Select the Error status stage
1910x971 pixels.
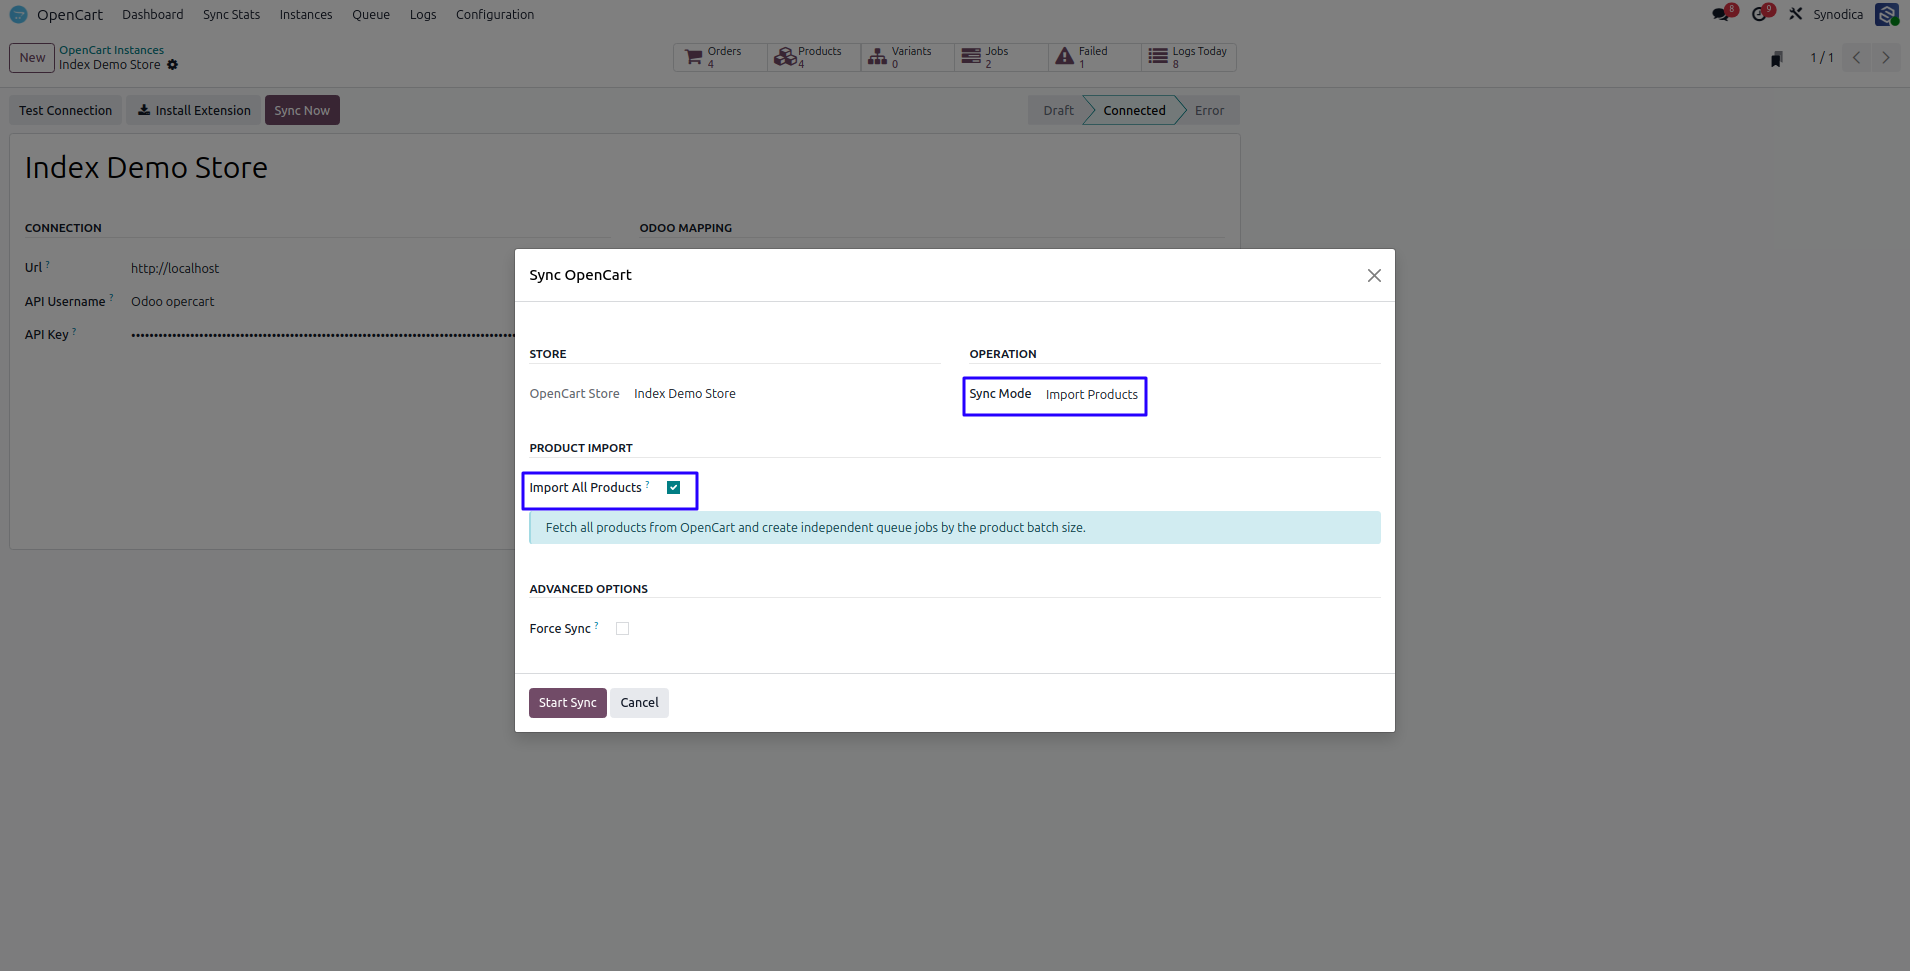(x=1209, y=110)
